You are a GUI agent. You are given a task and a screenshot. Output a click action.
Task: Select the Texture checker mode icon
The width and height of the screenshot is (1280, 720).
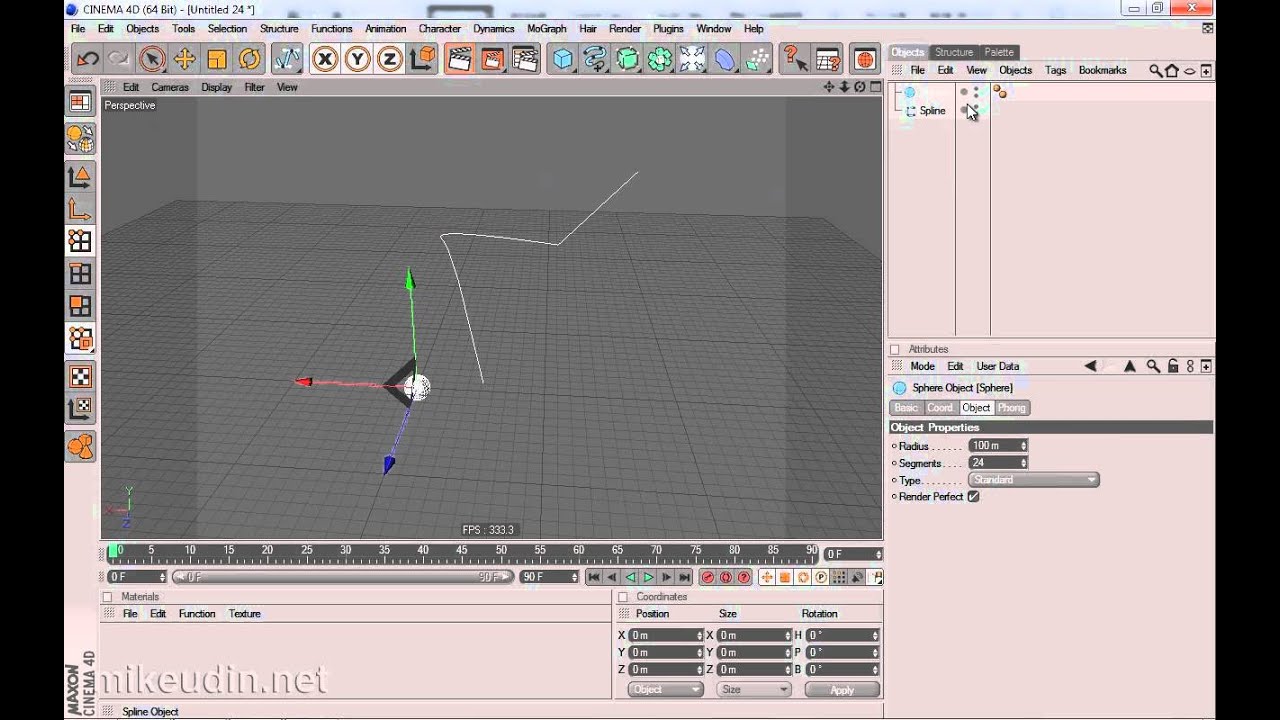(x=80, y=376)
